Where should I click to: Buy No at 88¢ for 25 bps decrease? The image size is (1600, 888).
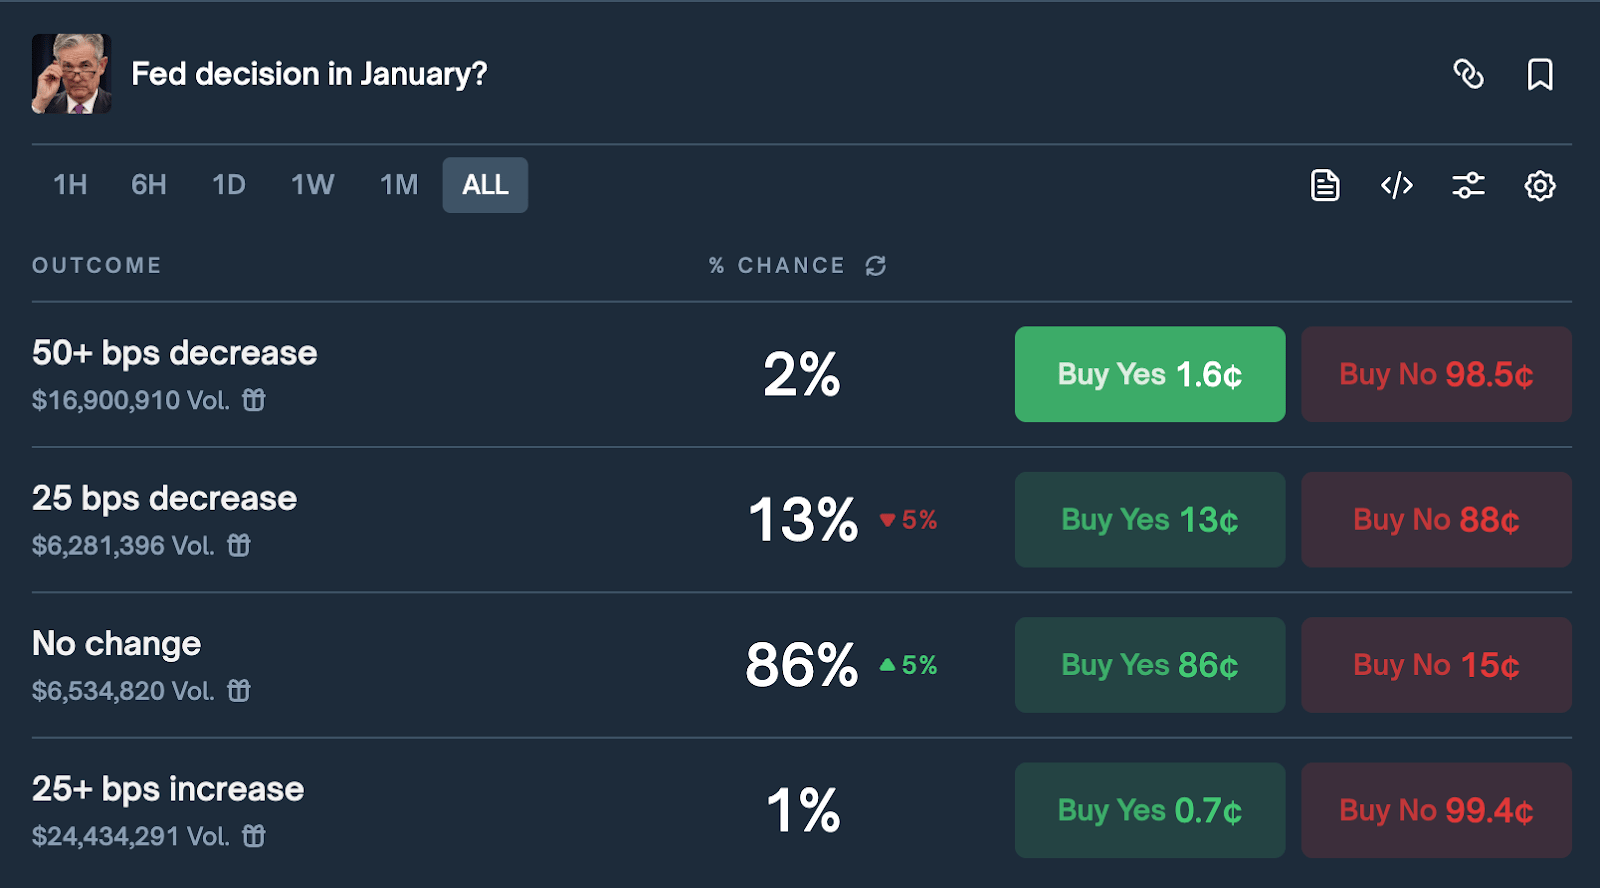1436,520
